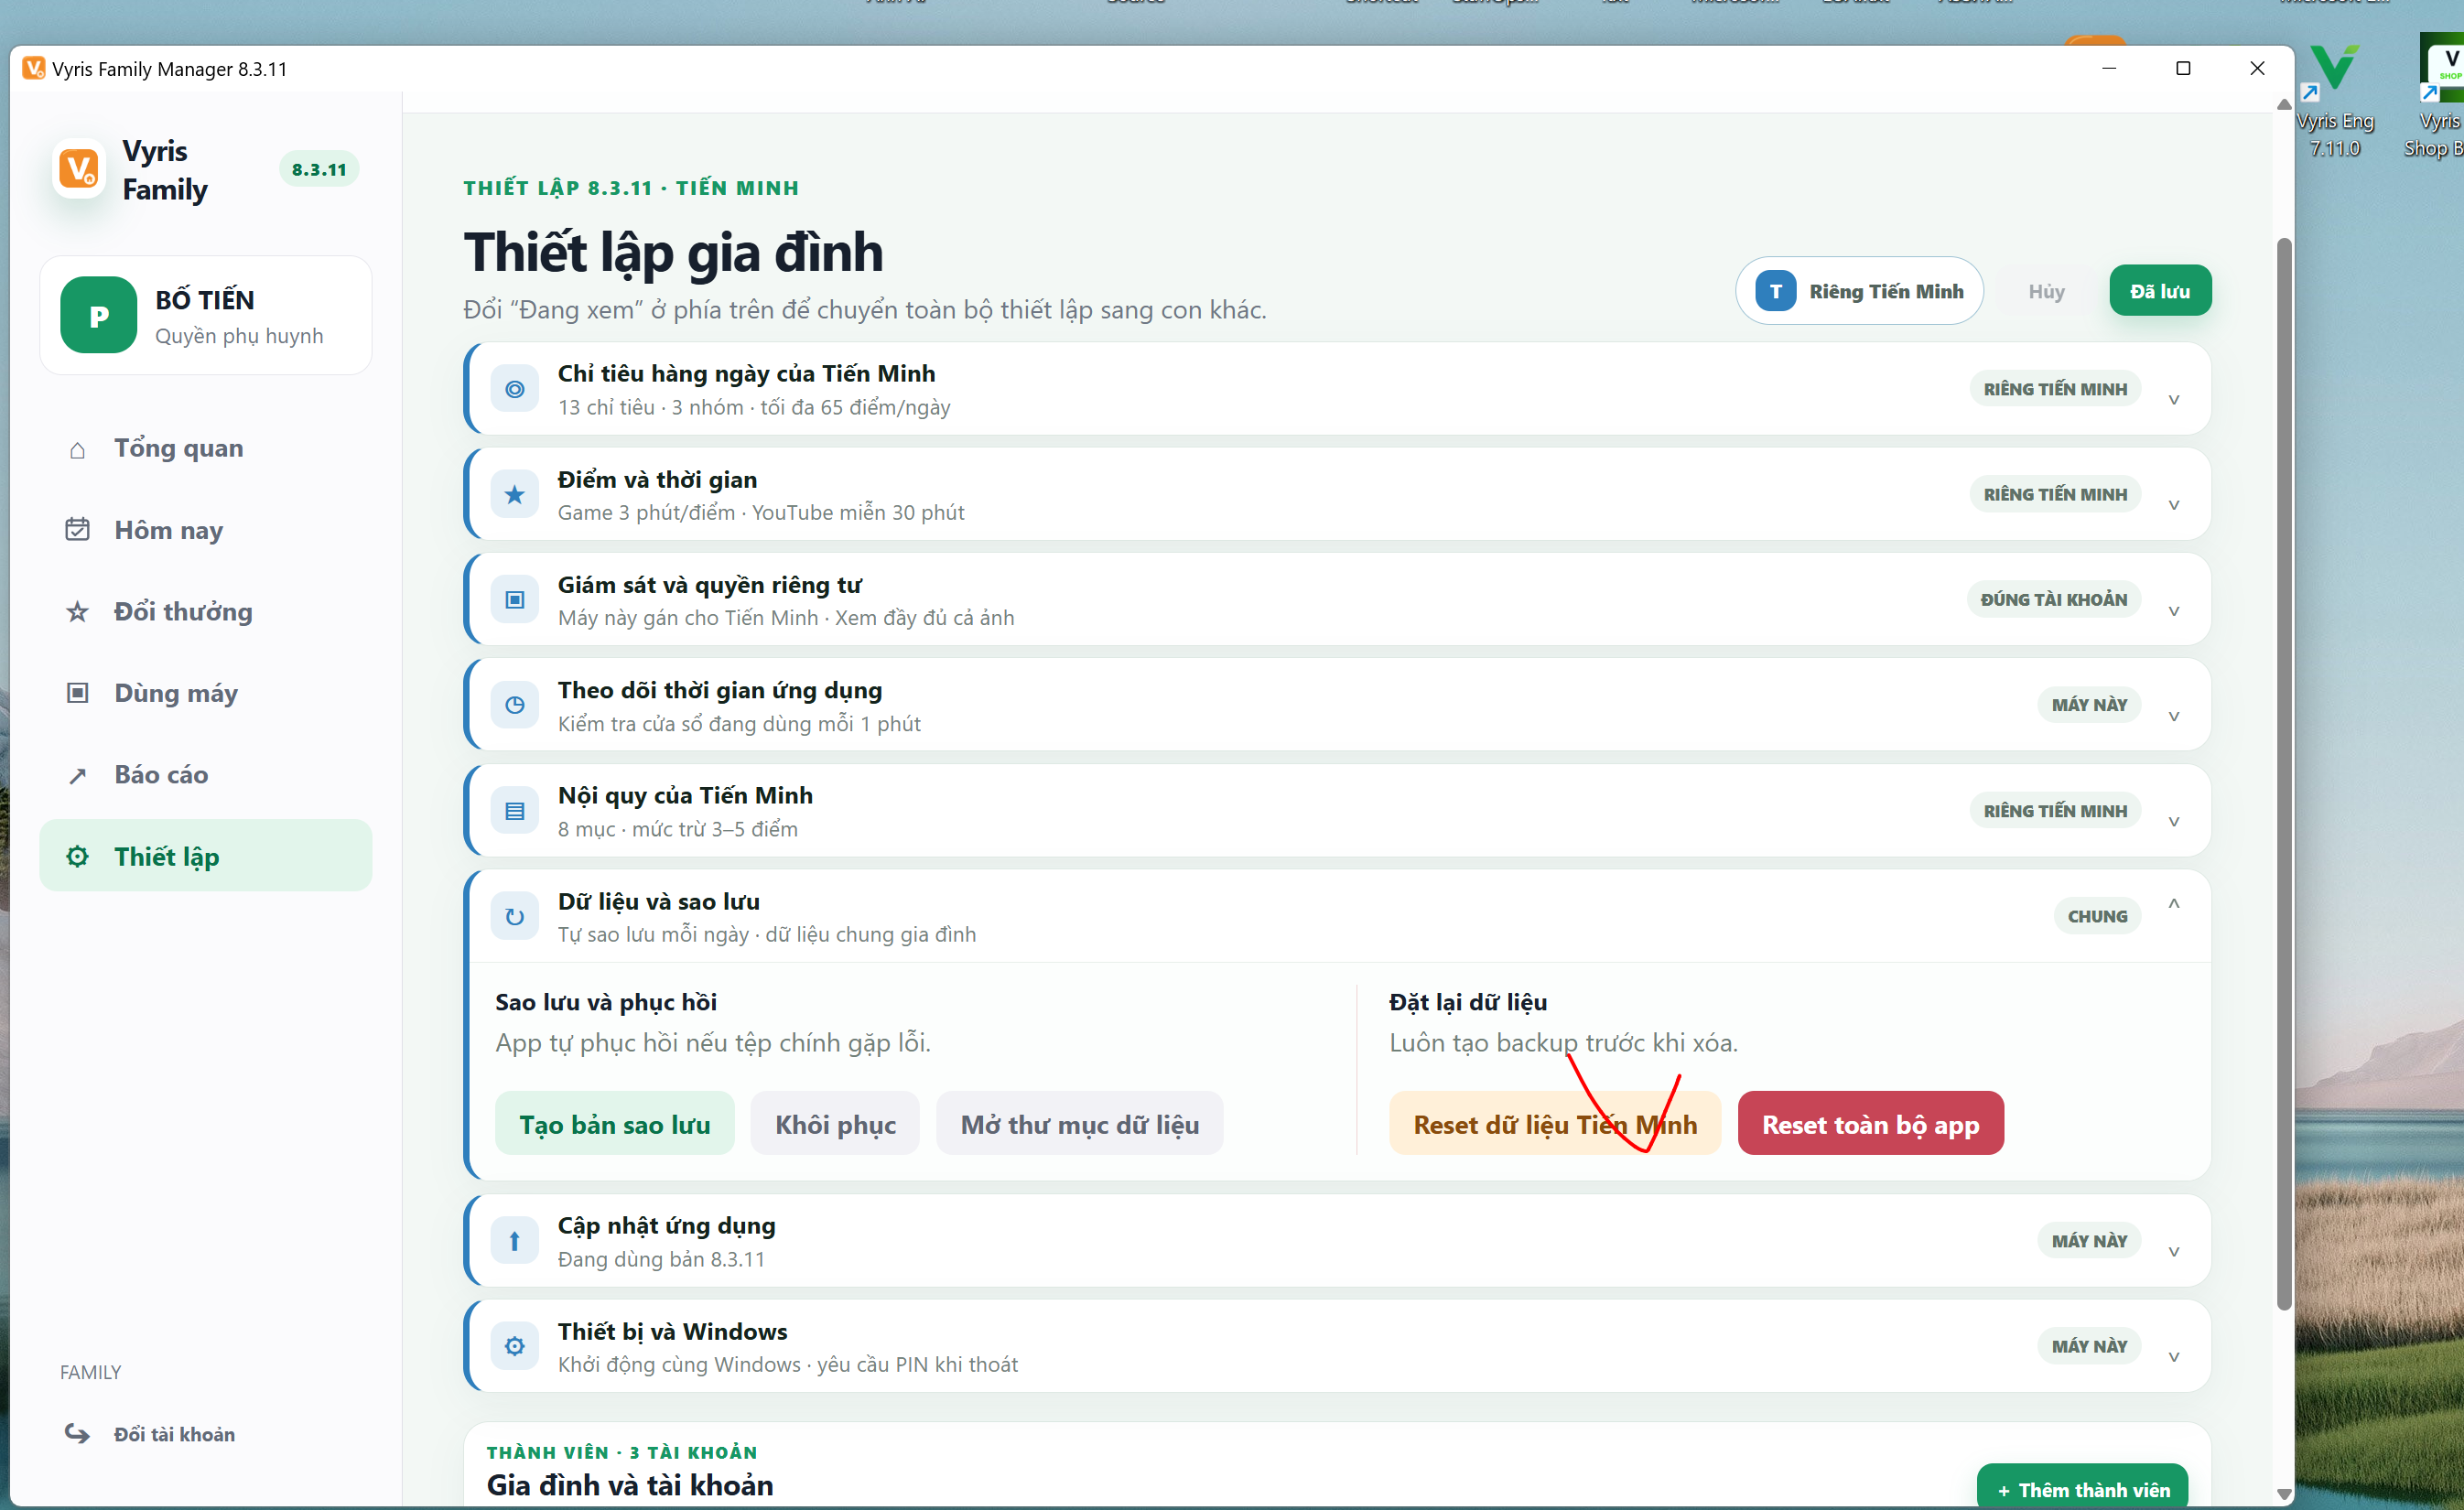Click the arrow icon of Báo cáo
This screenshot has width=2464, height=1510.
(77, 776)
